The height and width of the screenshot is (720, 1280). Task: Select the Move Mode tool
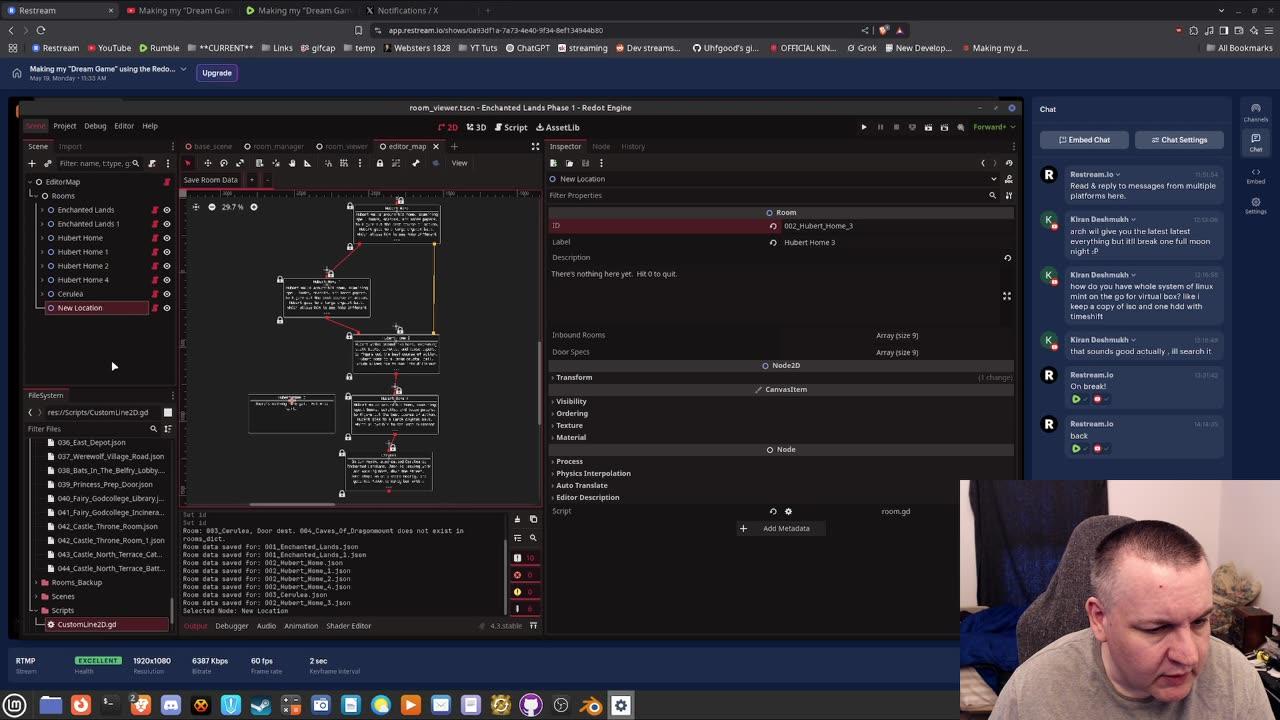(x=207, y=163)
